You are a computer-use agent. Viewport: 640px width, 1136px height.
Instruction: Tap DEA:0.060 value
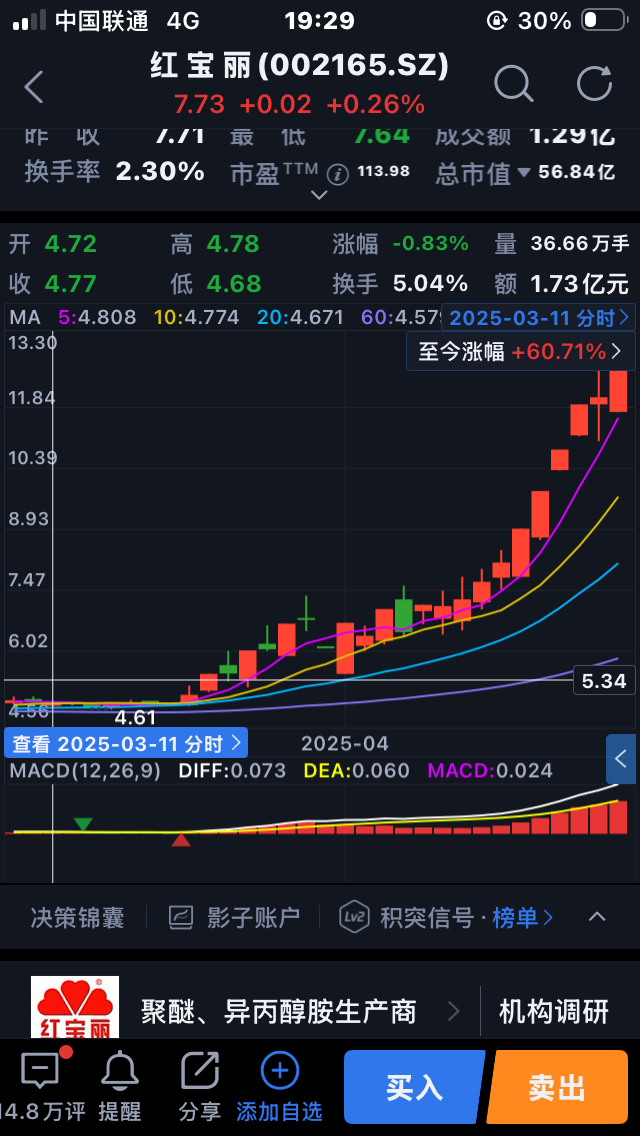(x=357, y=770)
